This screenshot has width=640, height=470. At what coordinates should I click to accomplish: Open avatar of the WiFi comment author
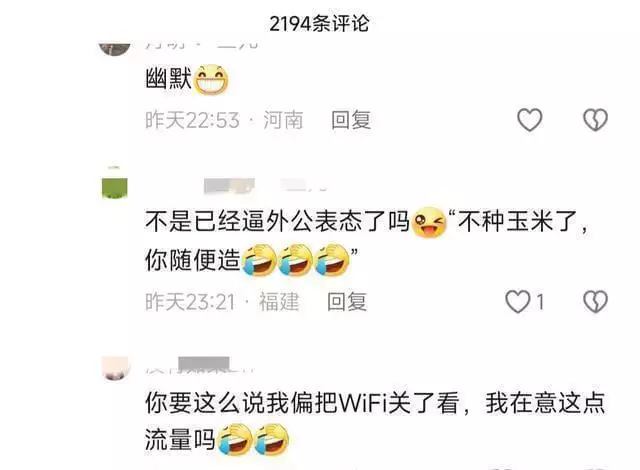[x=116, y=368]
